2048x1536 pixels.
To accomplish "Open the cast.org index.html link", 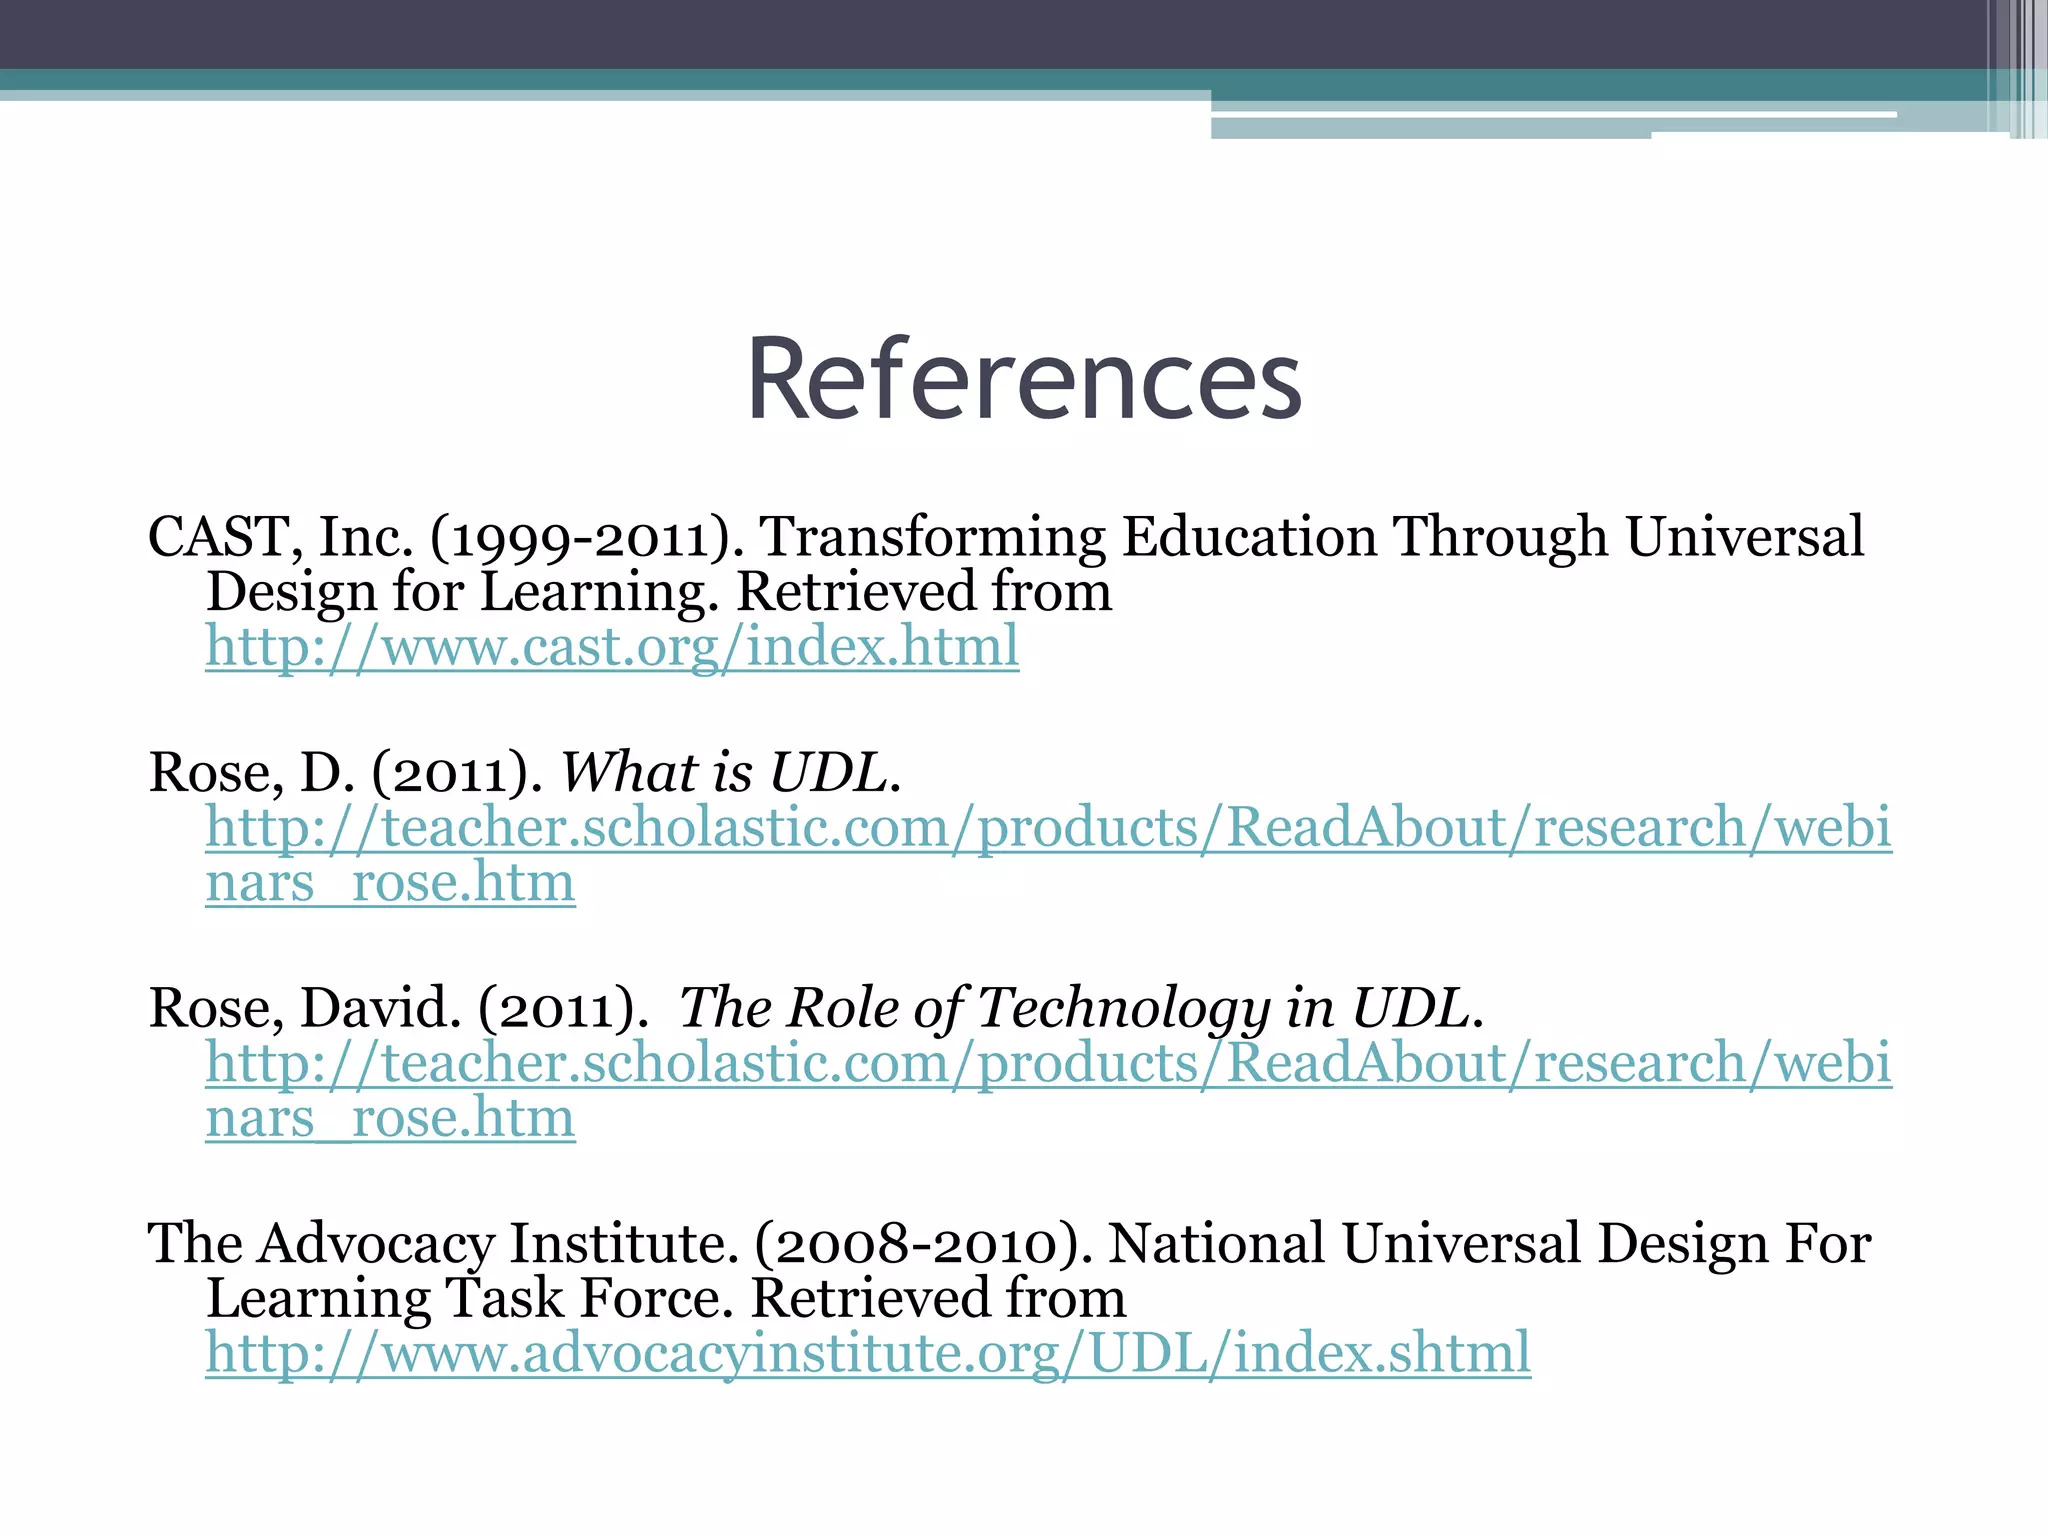I will (612, 647).
